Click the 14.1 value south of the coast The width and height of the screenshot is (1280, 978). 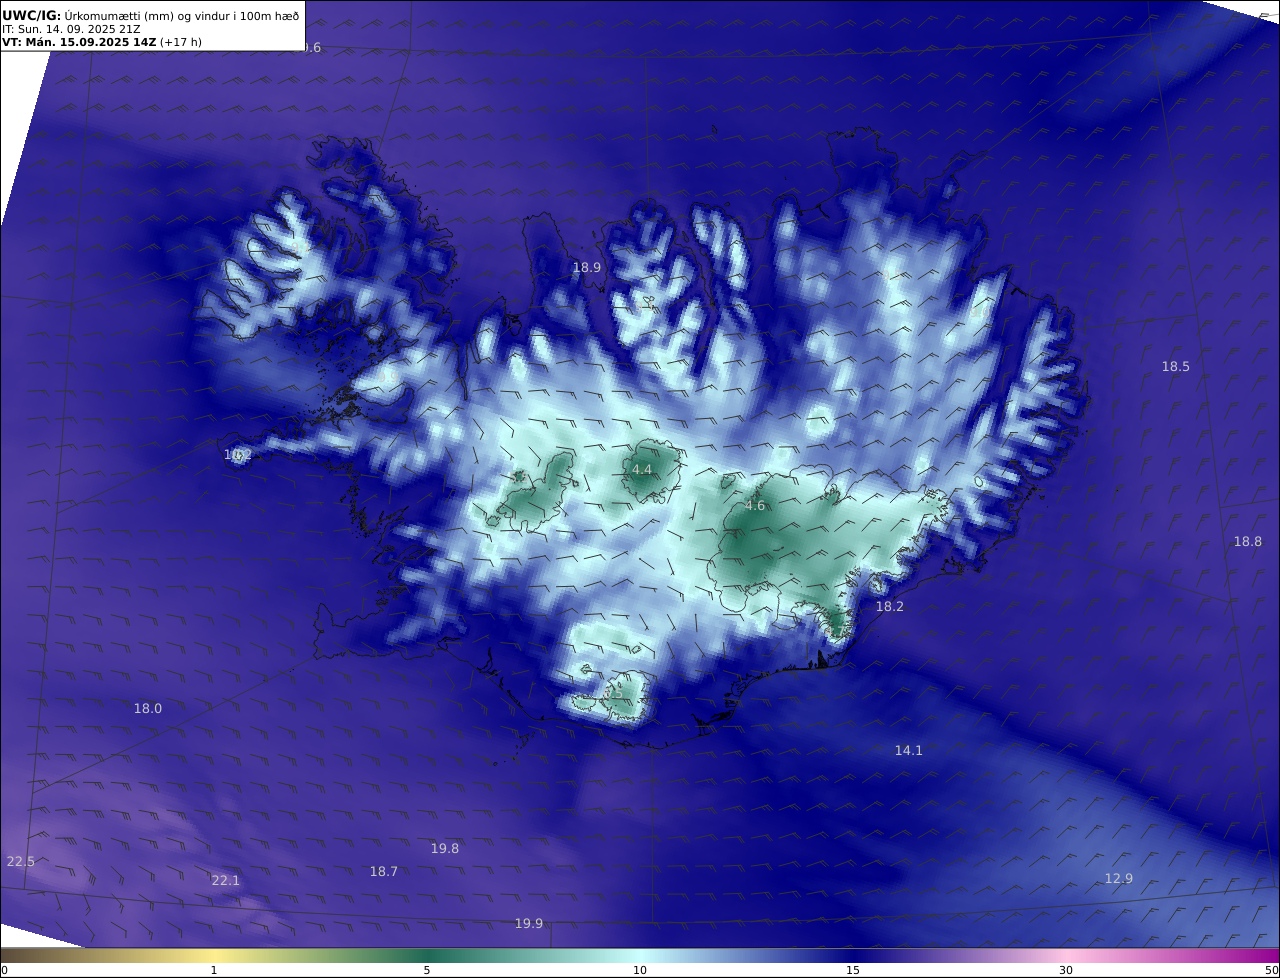[x=909, y=751]
